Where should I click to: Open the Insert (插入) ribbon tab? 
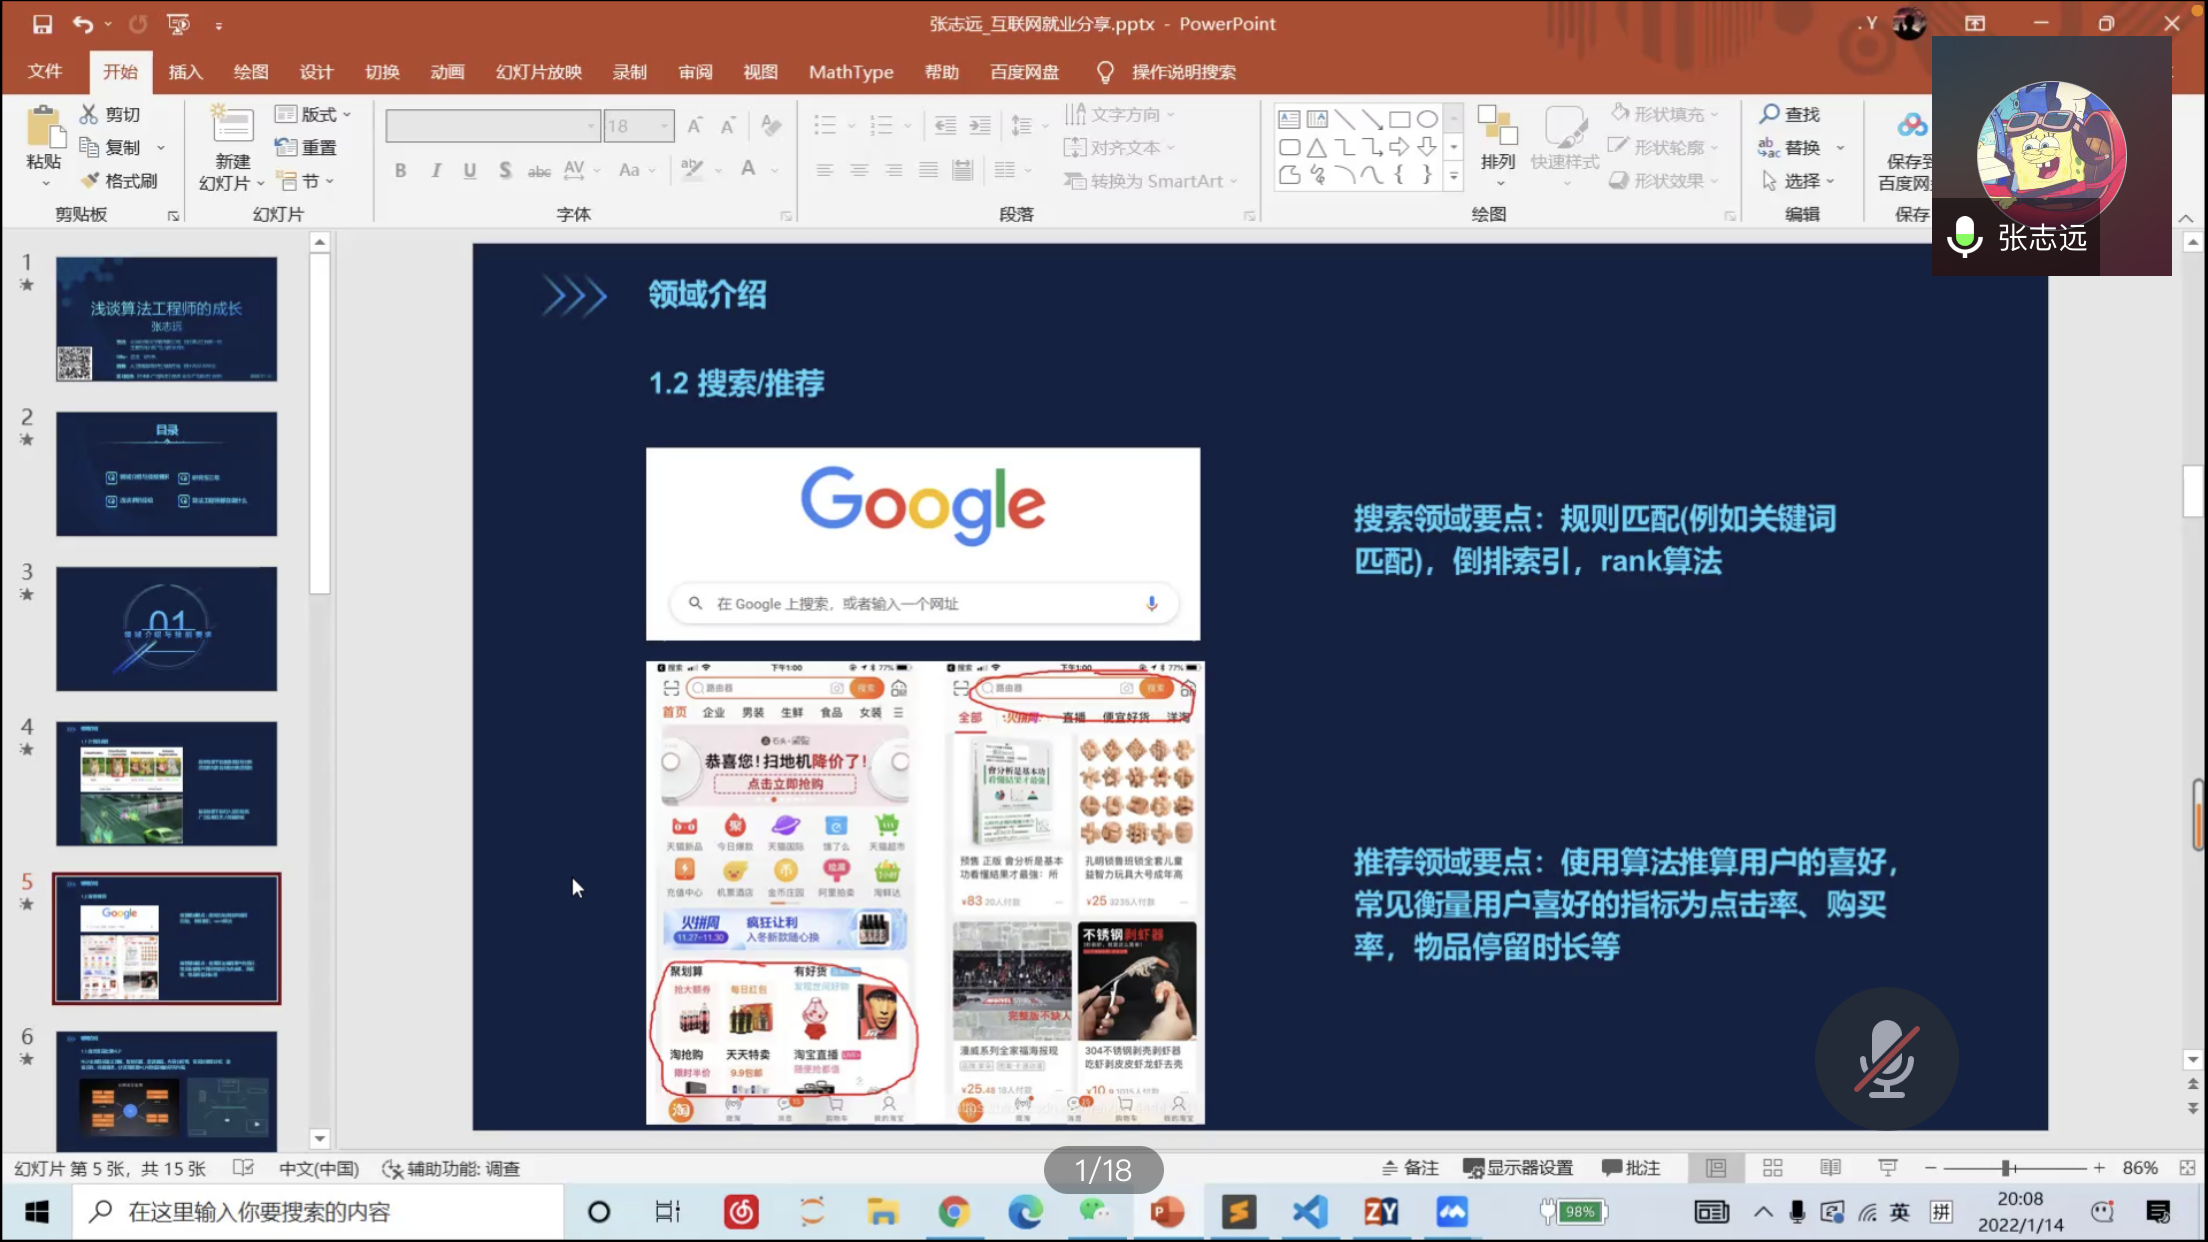(185, 72)
